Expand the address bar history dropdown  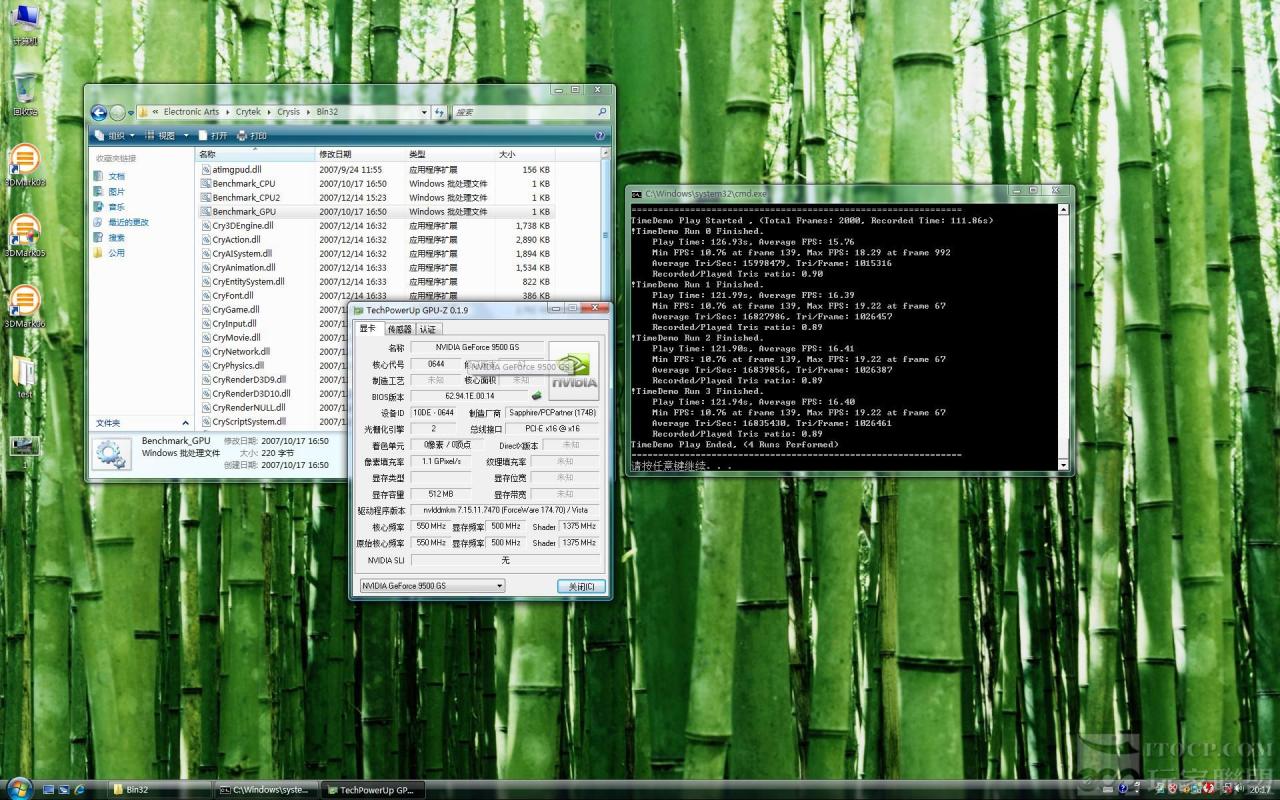coord(423,112)
